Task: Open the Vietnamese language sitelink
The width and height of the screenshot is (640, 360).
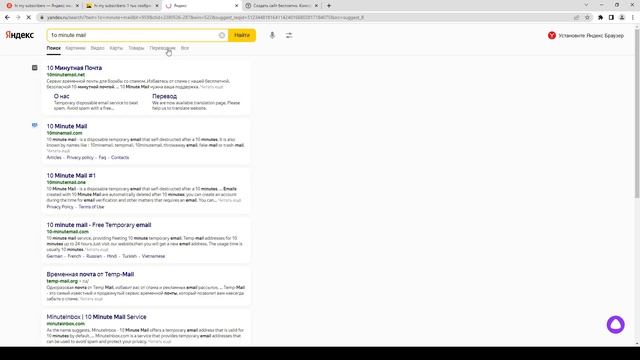Action: click(153, 256)
